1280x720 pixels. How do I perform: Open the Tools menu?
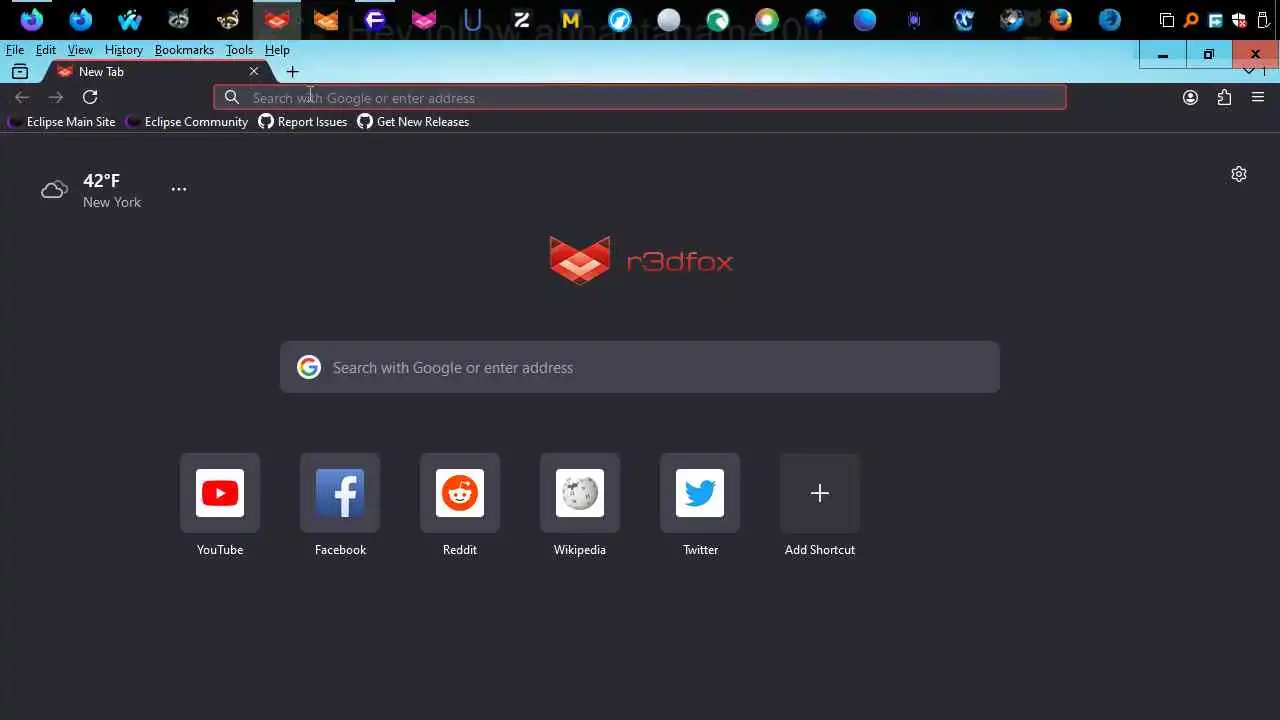pos(239,50)
